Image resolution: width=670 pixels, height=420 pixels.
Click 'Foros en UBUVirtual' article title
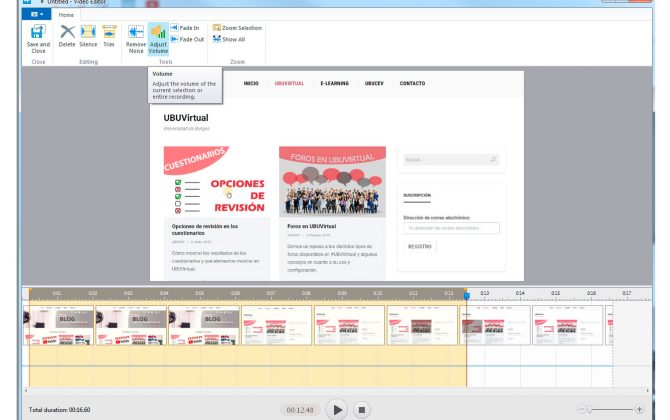[x=311, y=226]
